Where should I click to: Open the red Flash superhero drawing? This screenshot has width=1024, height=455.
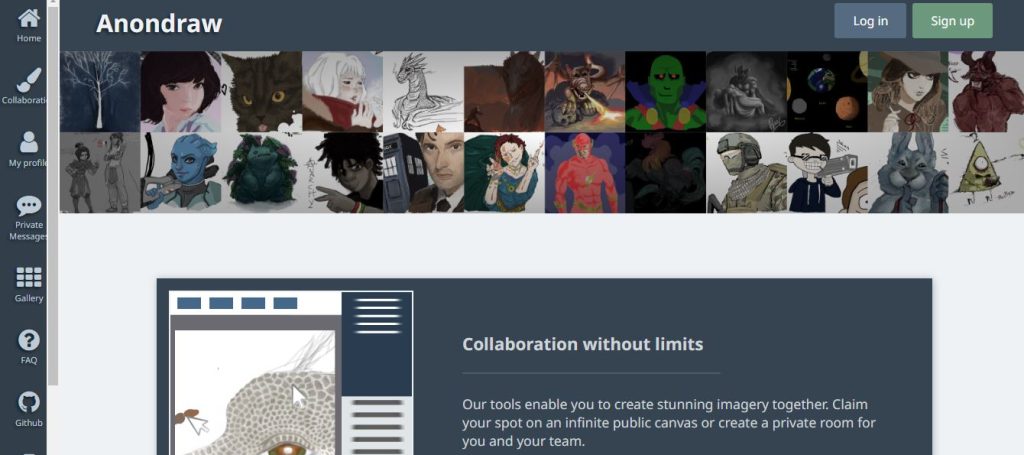tap(585, 172)
